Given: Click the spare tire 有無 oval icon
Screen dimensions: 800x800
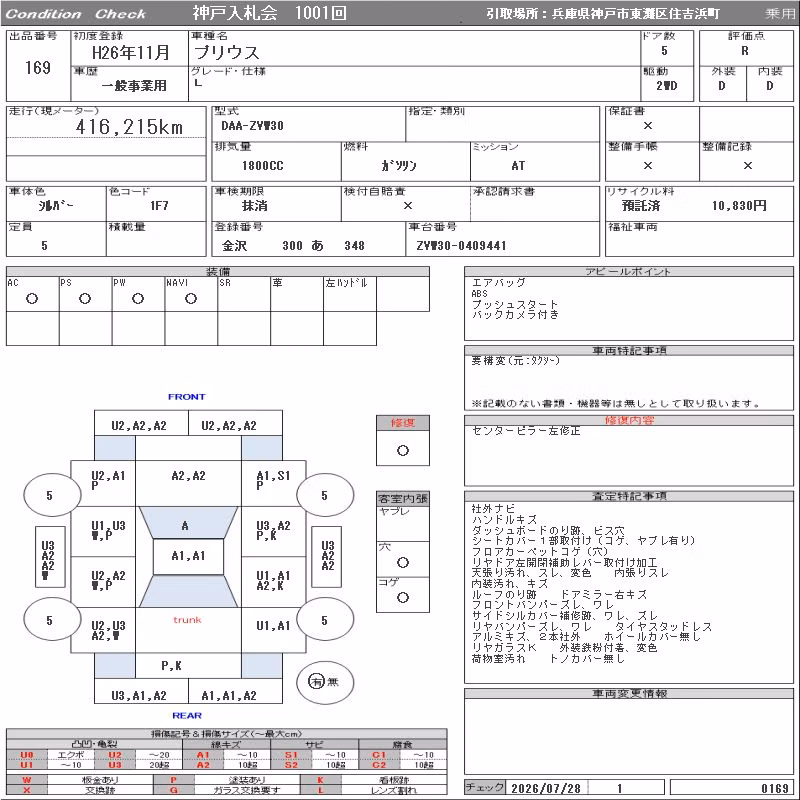Looking at the screenshot, I should click(325, 682).
